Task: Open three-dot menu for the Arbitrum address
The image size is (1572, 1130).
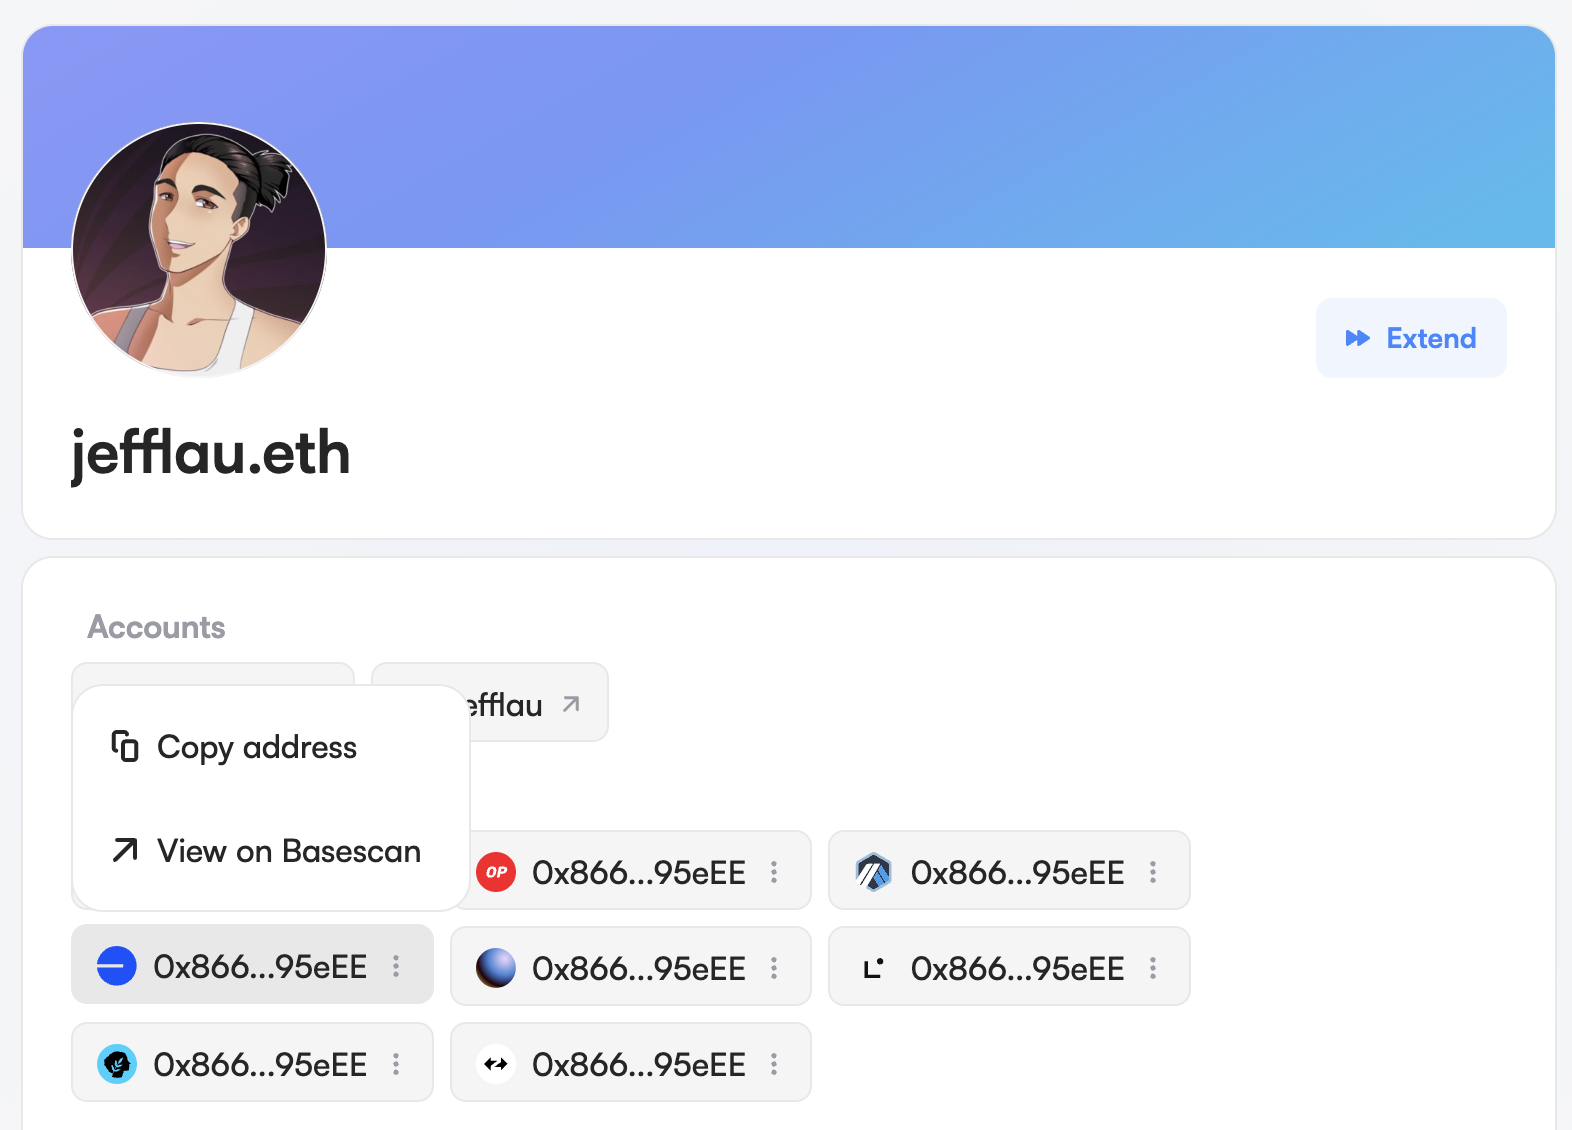Action: [x=1153, y=872]
